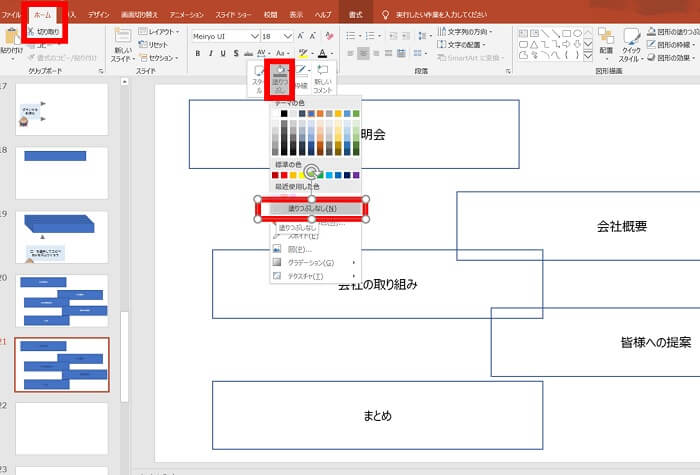700x475 pixels.
Task: Toggle Bold formatting
Action: pos(197,53)
